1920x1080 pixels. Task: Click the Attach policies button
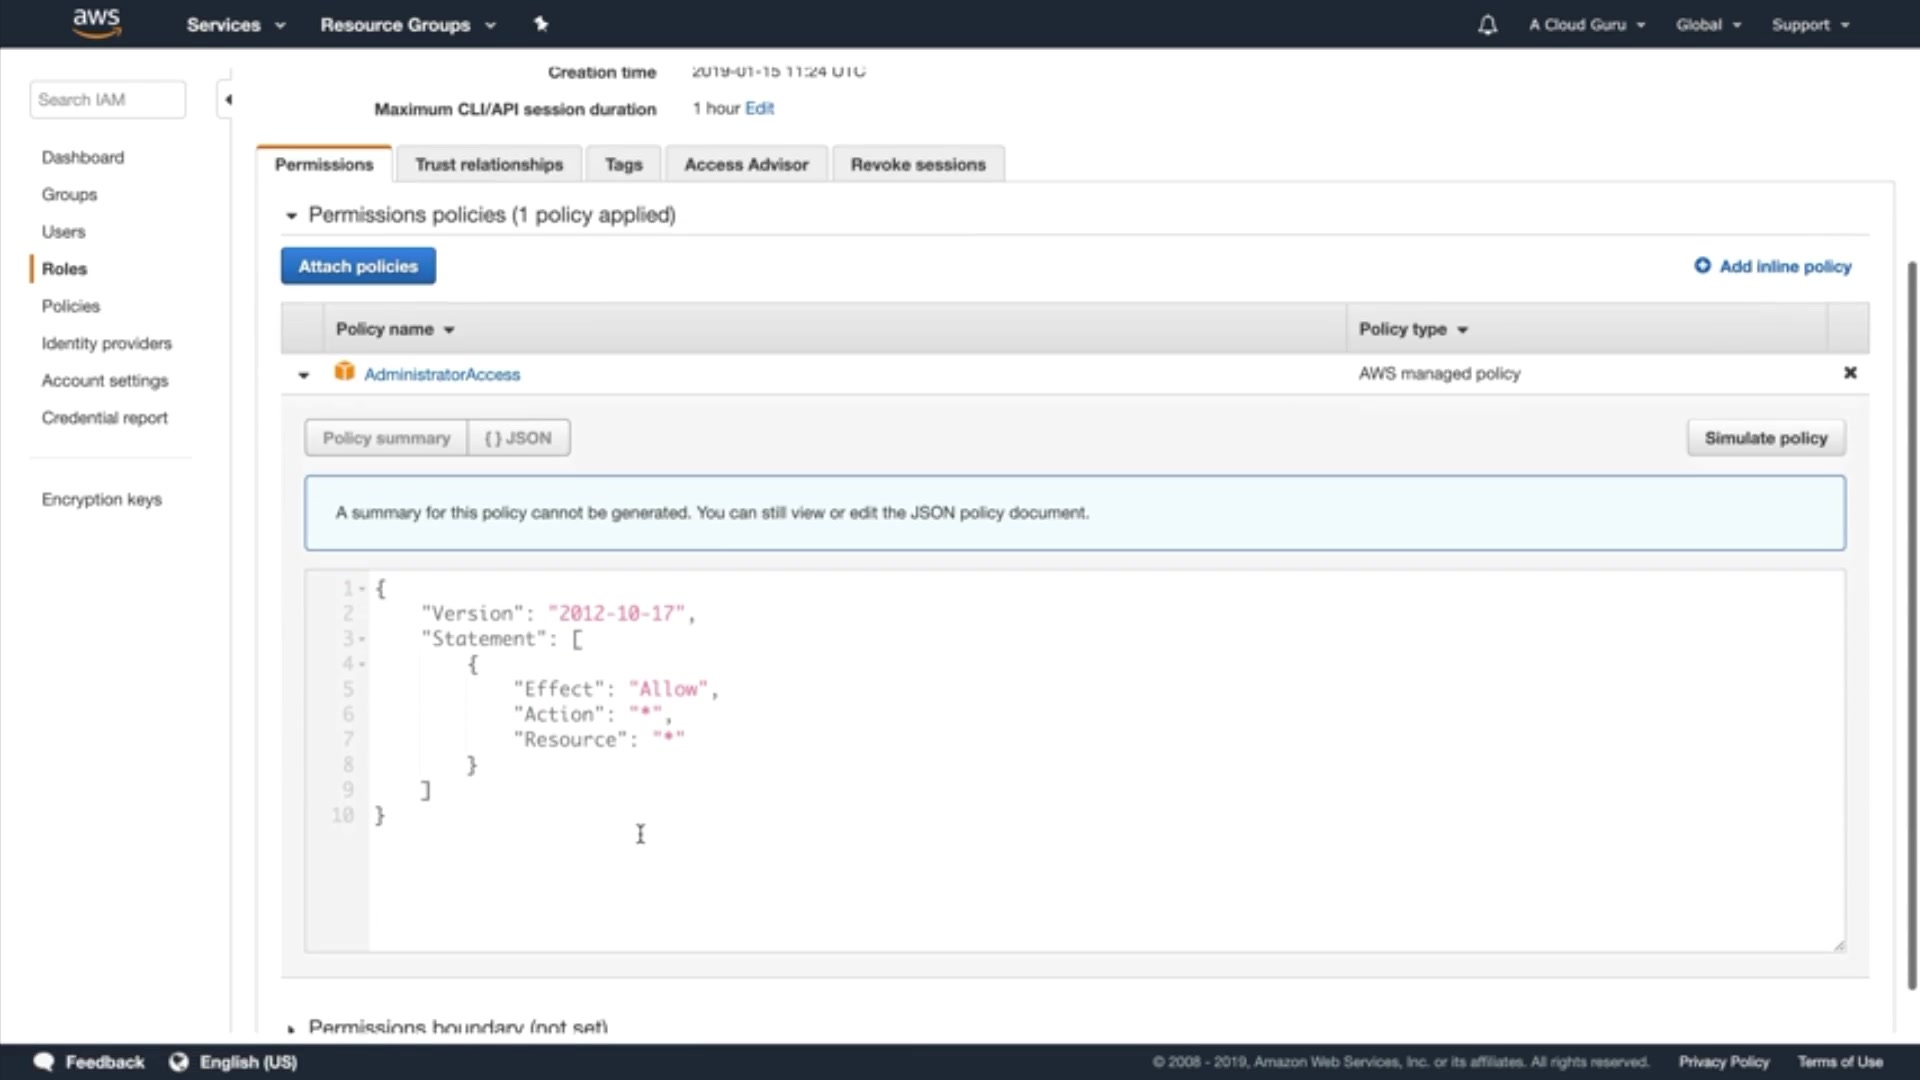[x=358, y=267]
